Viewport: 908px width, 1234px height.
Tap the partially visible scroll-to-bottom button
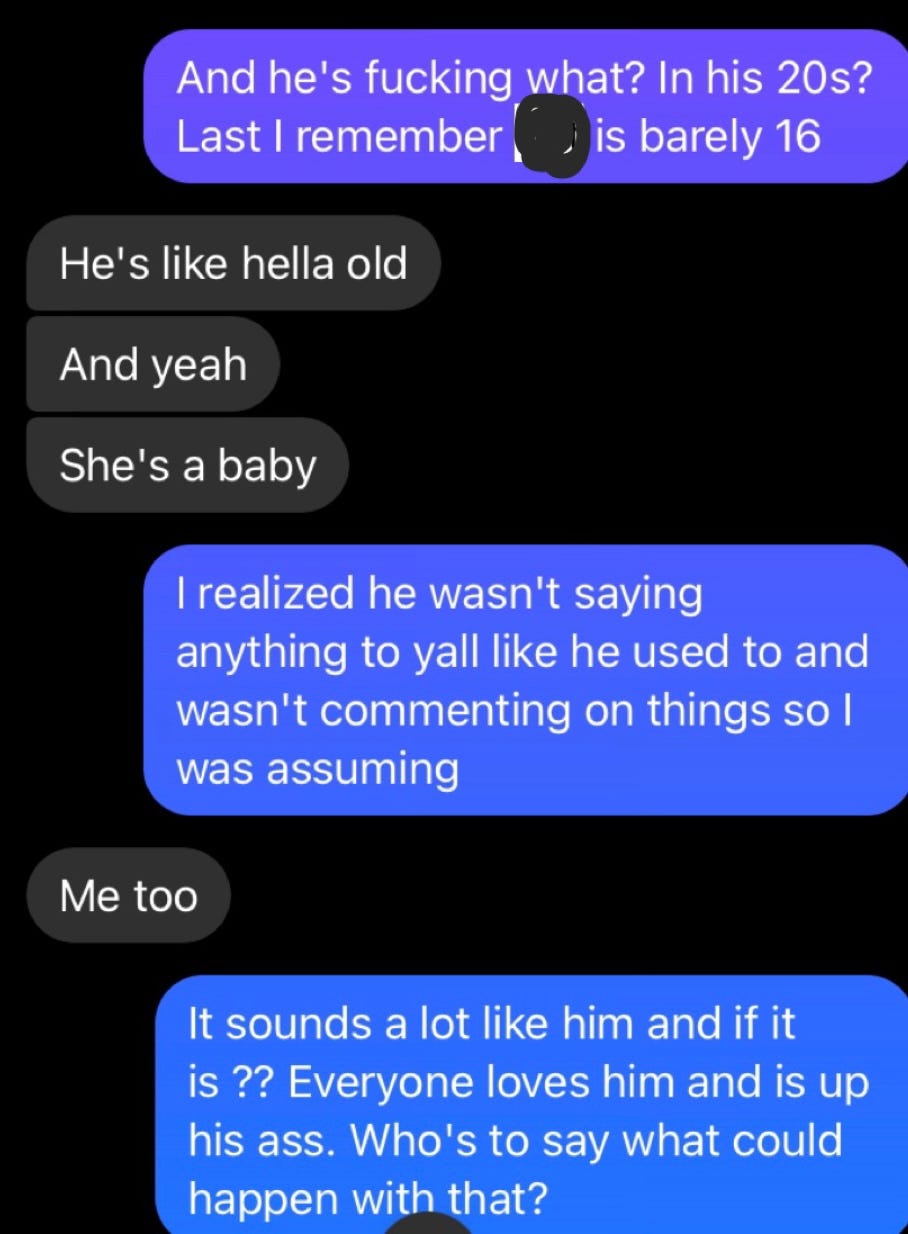(429, 1224)
